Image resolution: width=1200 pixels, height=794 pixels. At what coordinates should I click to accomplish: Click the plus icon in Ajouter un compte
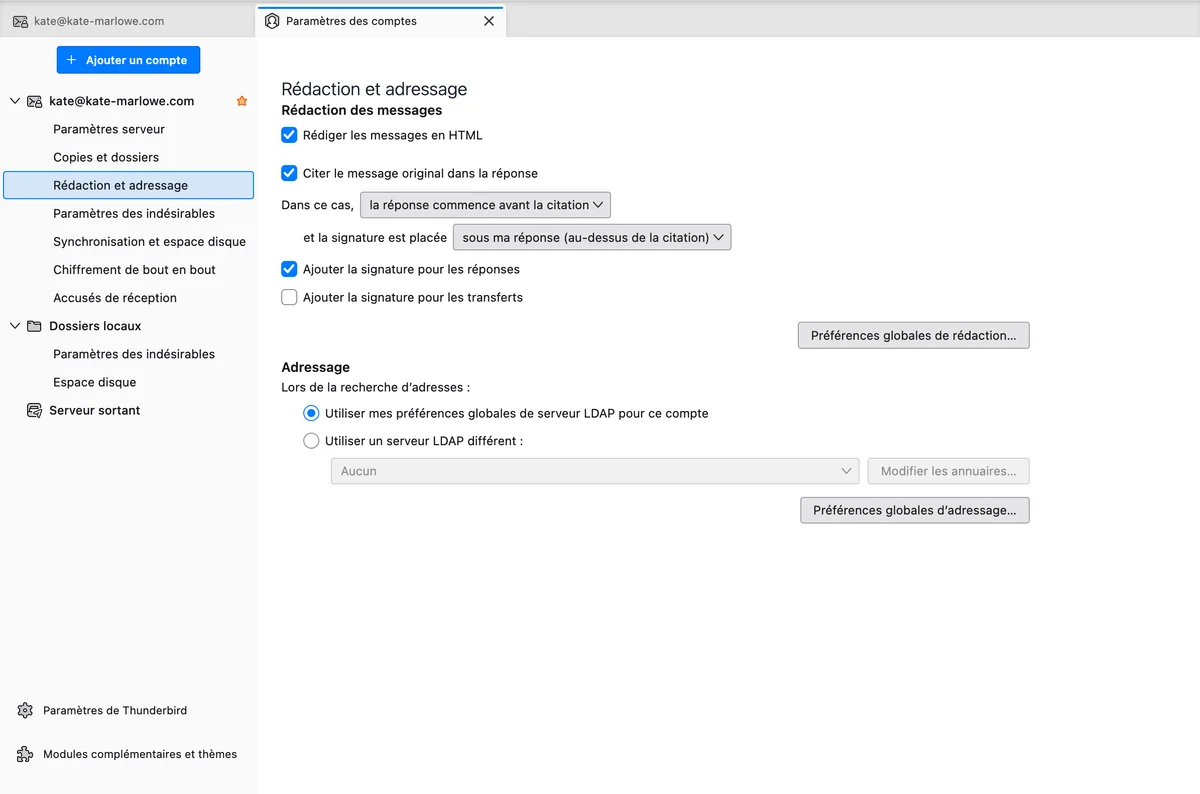pyautogui.click(x=71, y=60)
